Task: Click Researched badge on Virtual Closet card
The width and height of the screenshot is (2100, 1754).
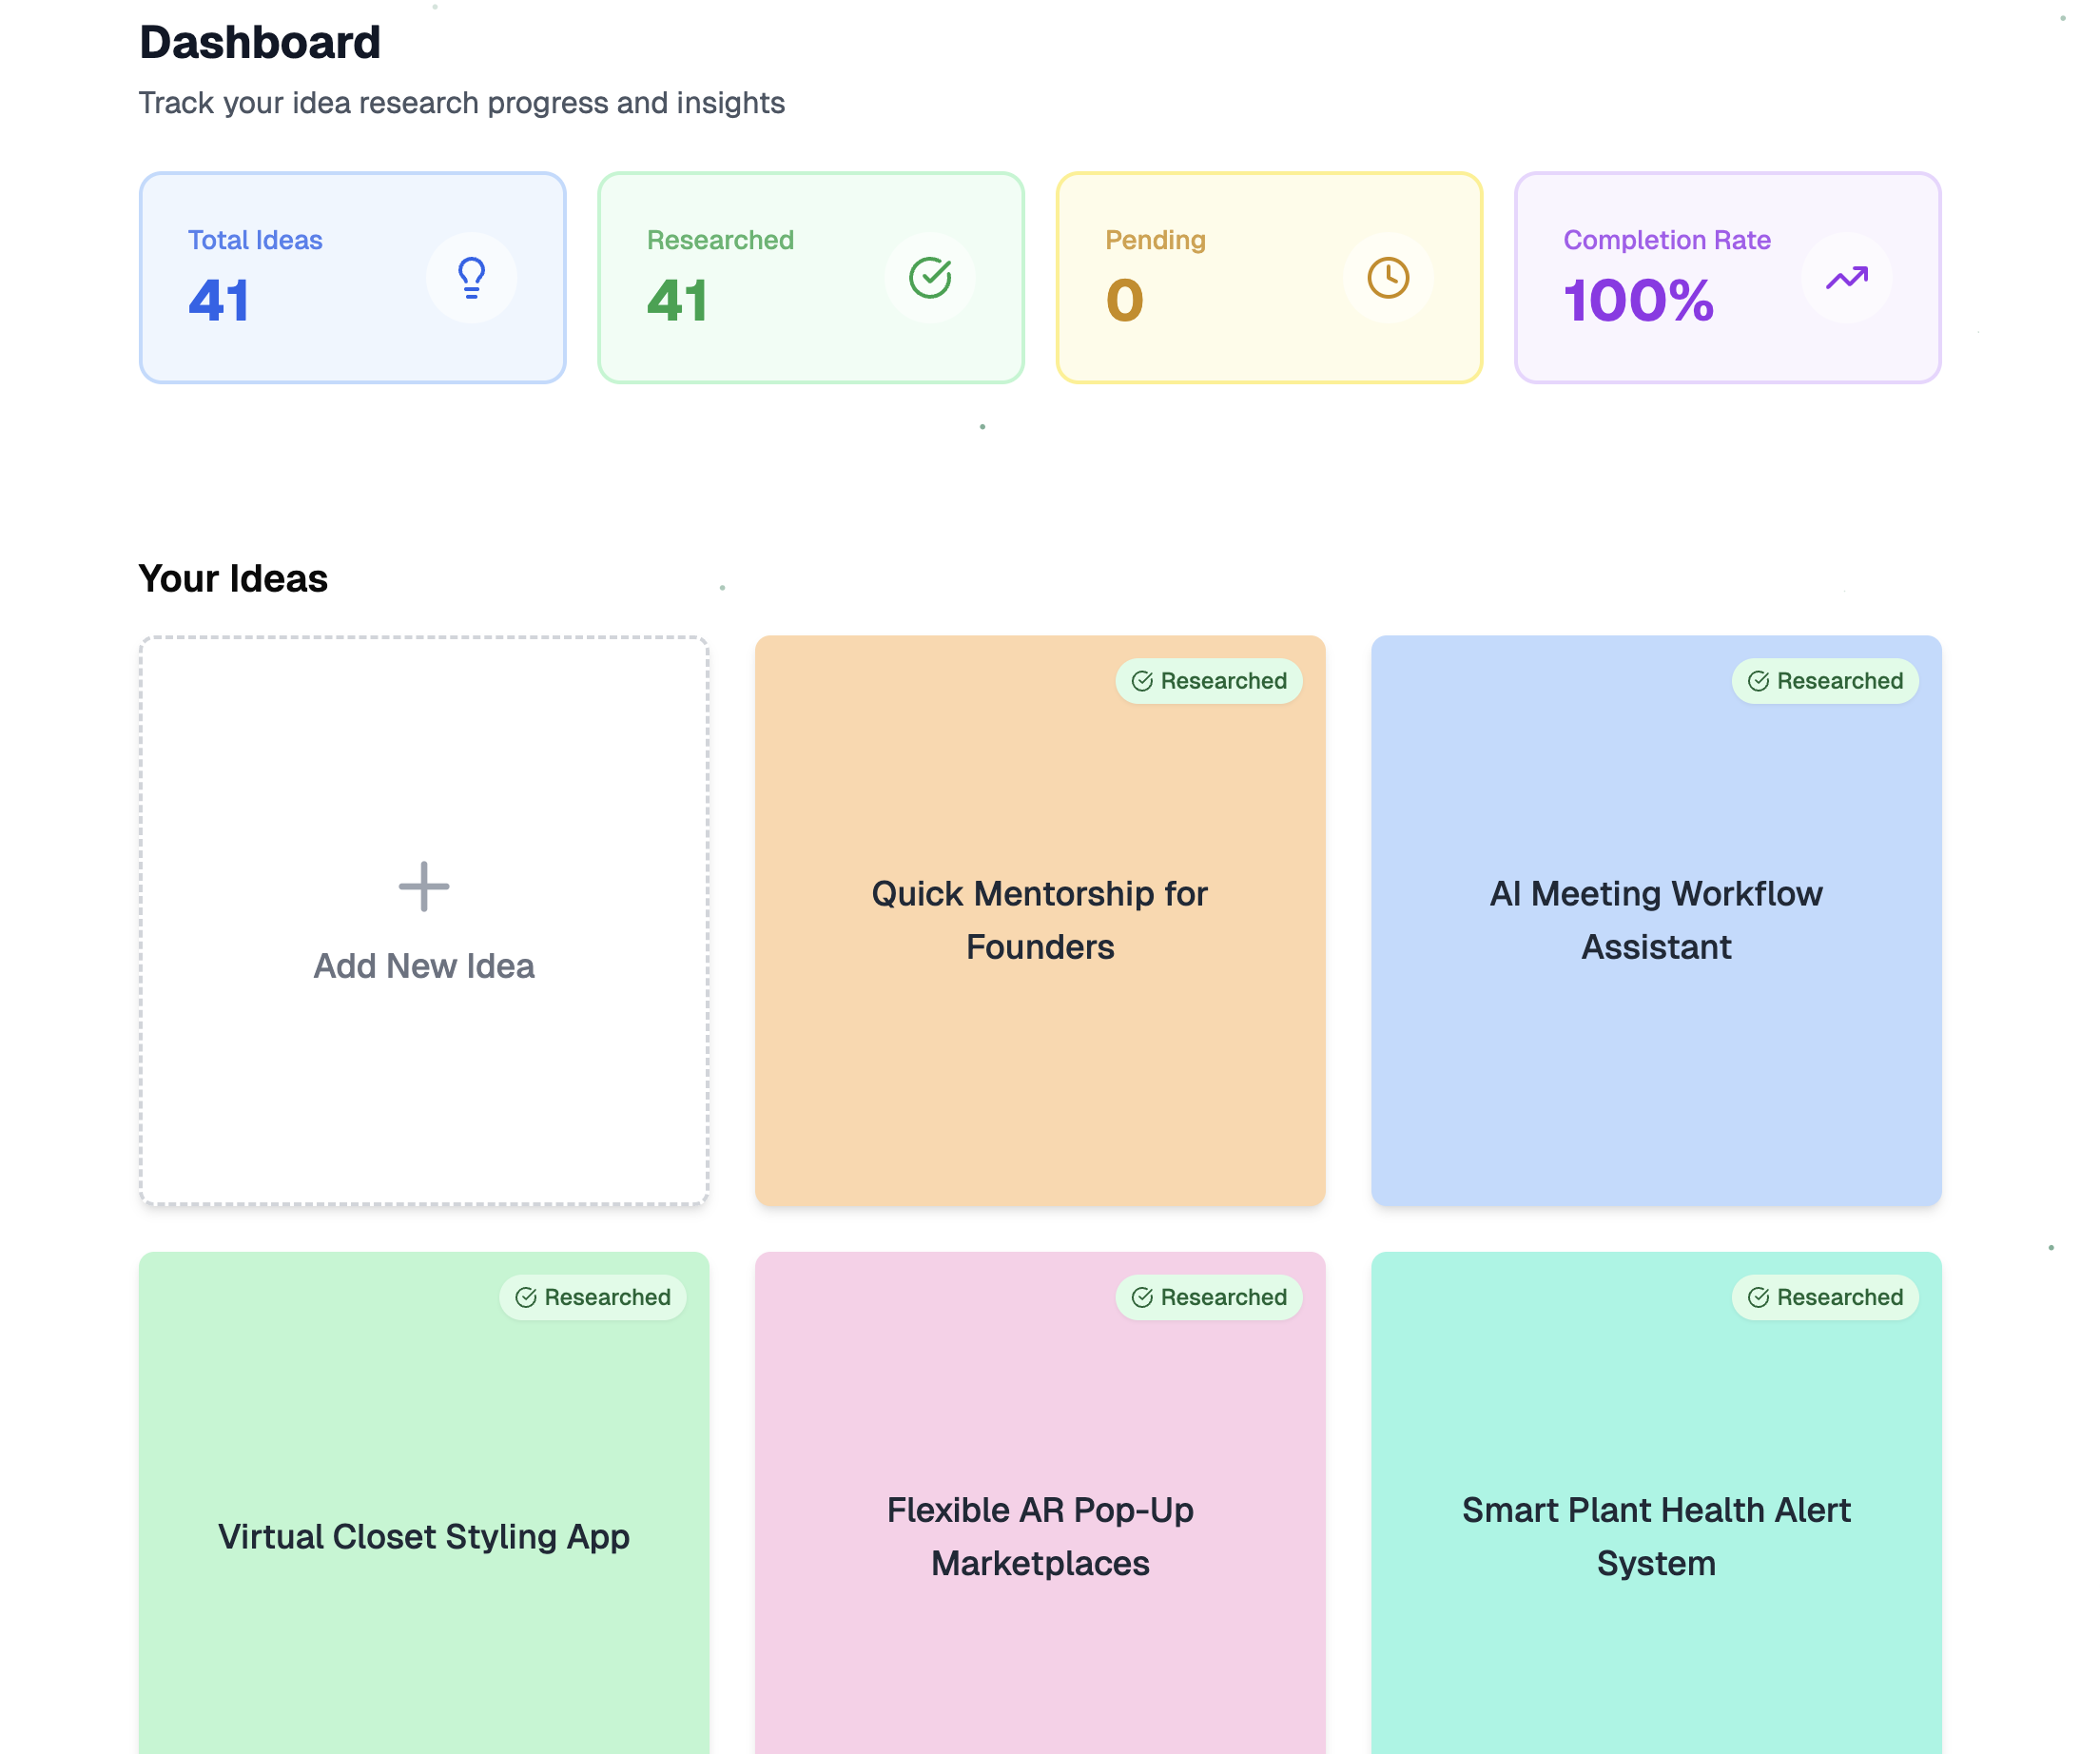Action: click(x=592, y=1297)
